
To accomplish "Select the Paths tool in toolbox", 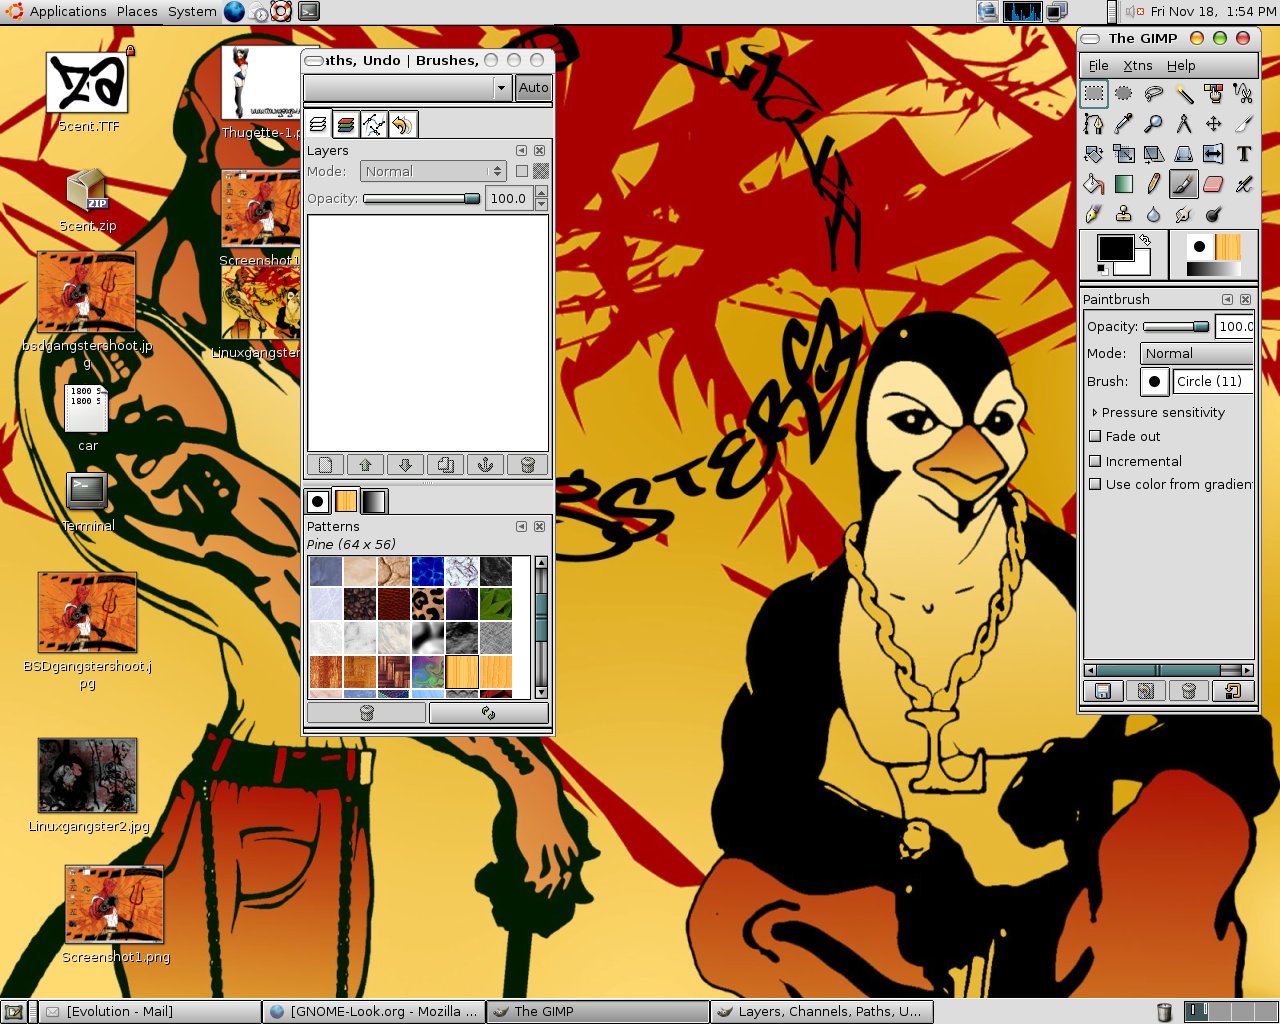I will [1094, 124].
